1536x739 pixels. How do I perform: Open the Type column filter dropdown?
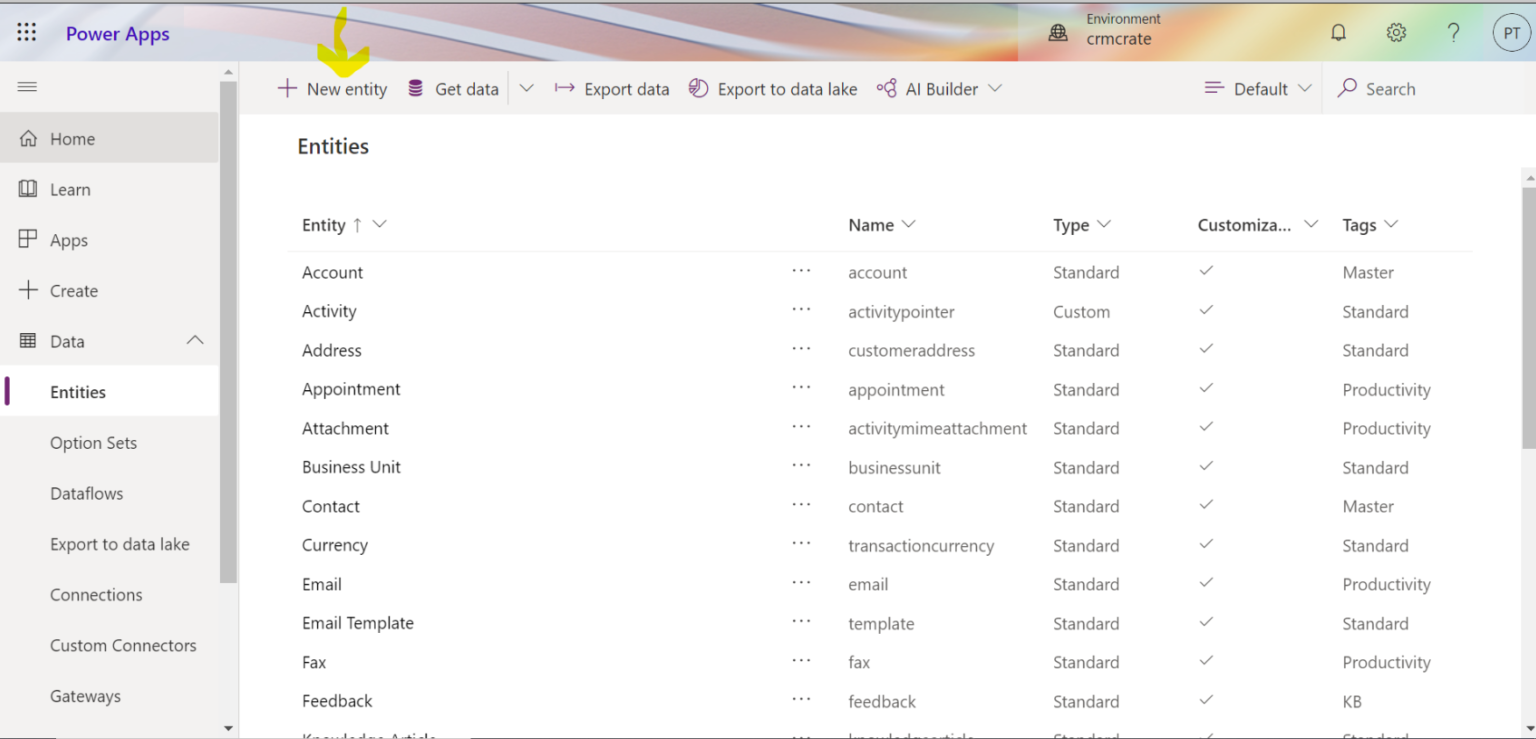click(x=1104, y=224)
